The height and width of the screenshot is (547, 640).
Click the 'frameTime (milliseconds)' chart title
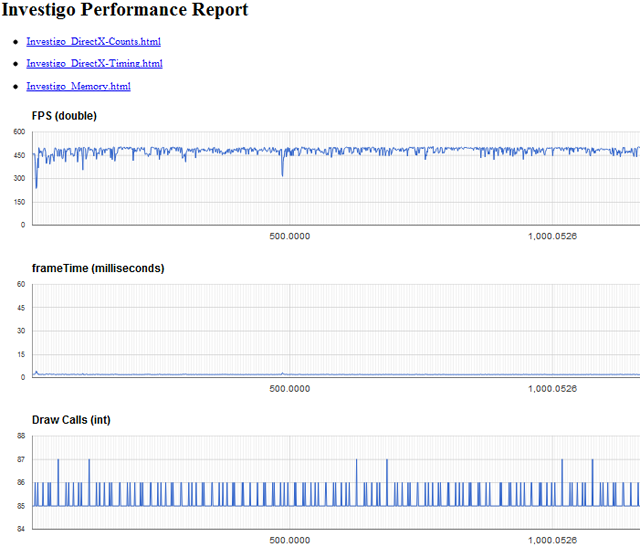pos(98,268)
